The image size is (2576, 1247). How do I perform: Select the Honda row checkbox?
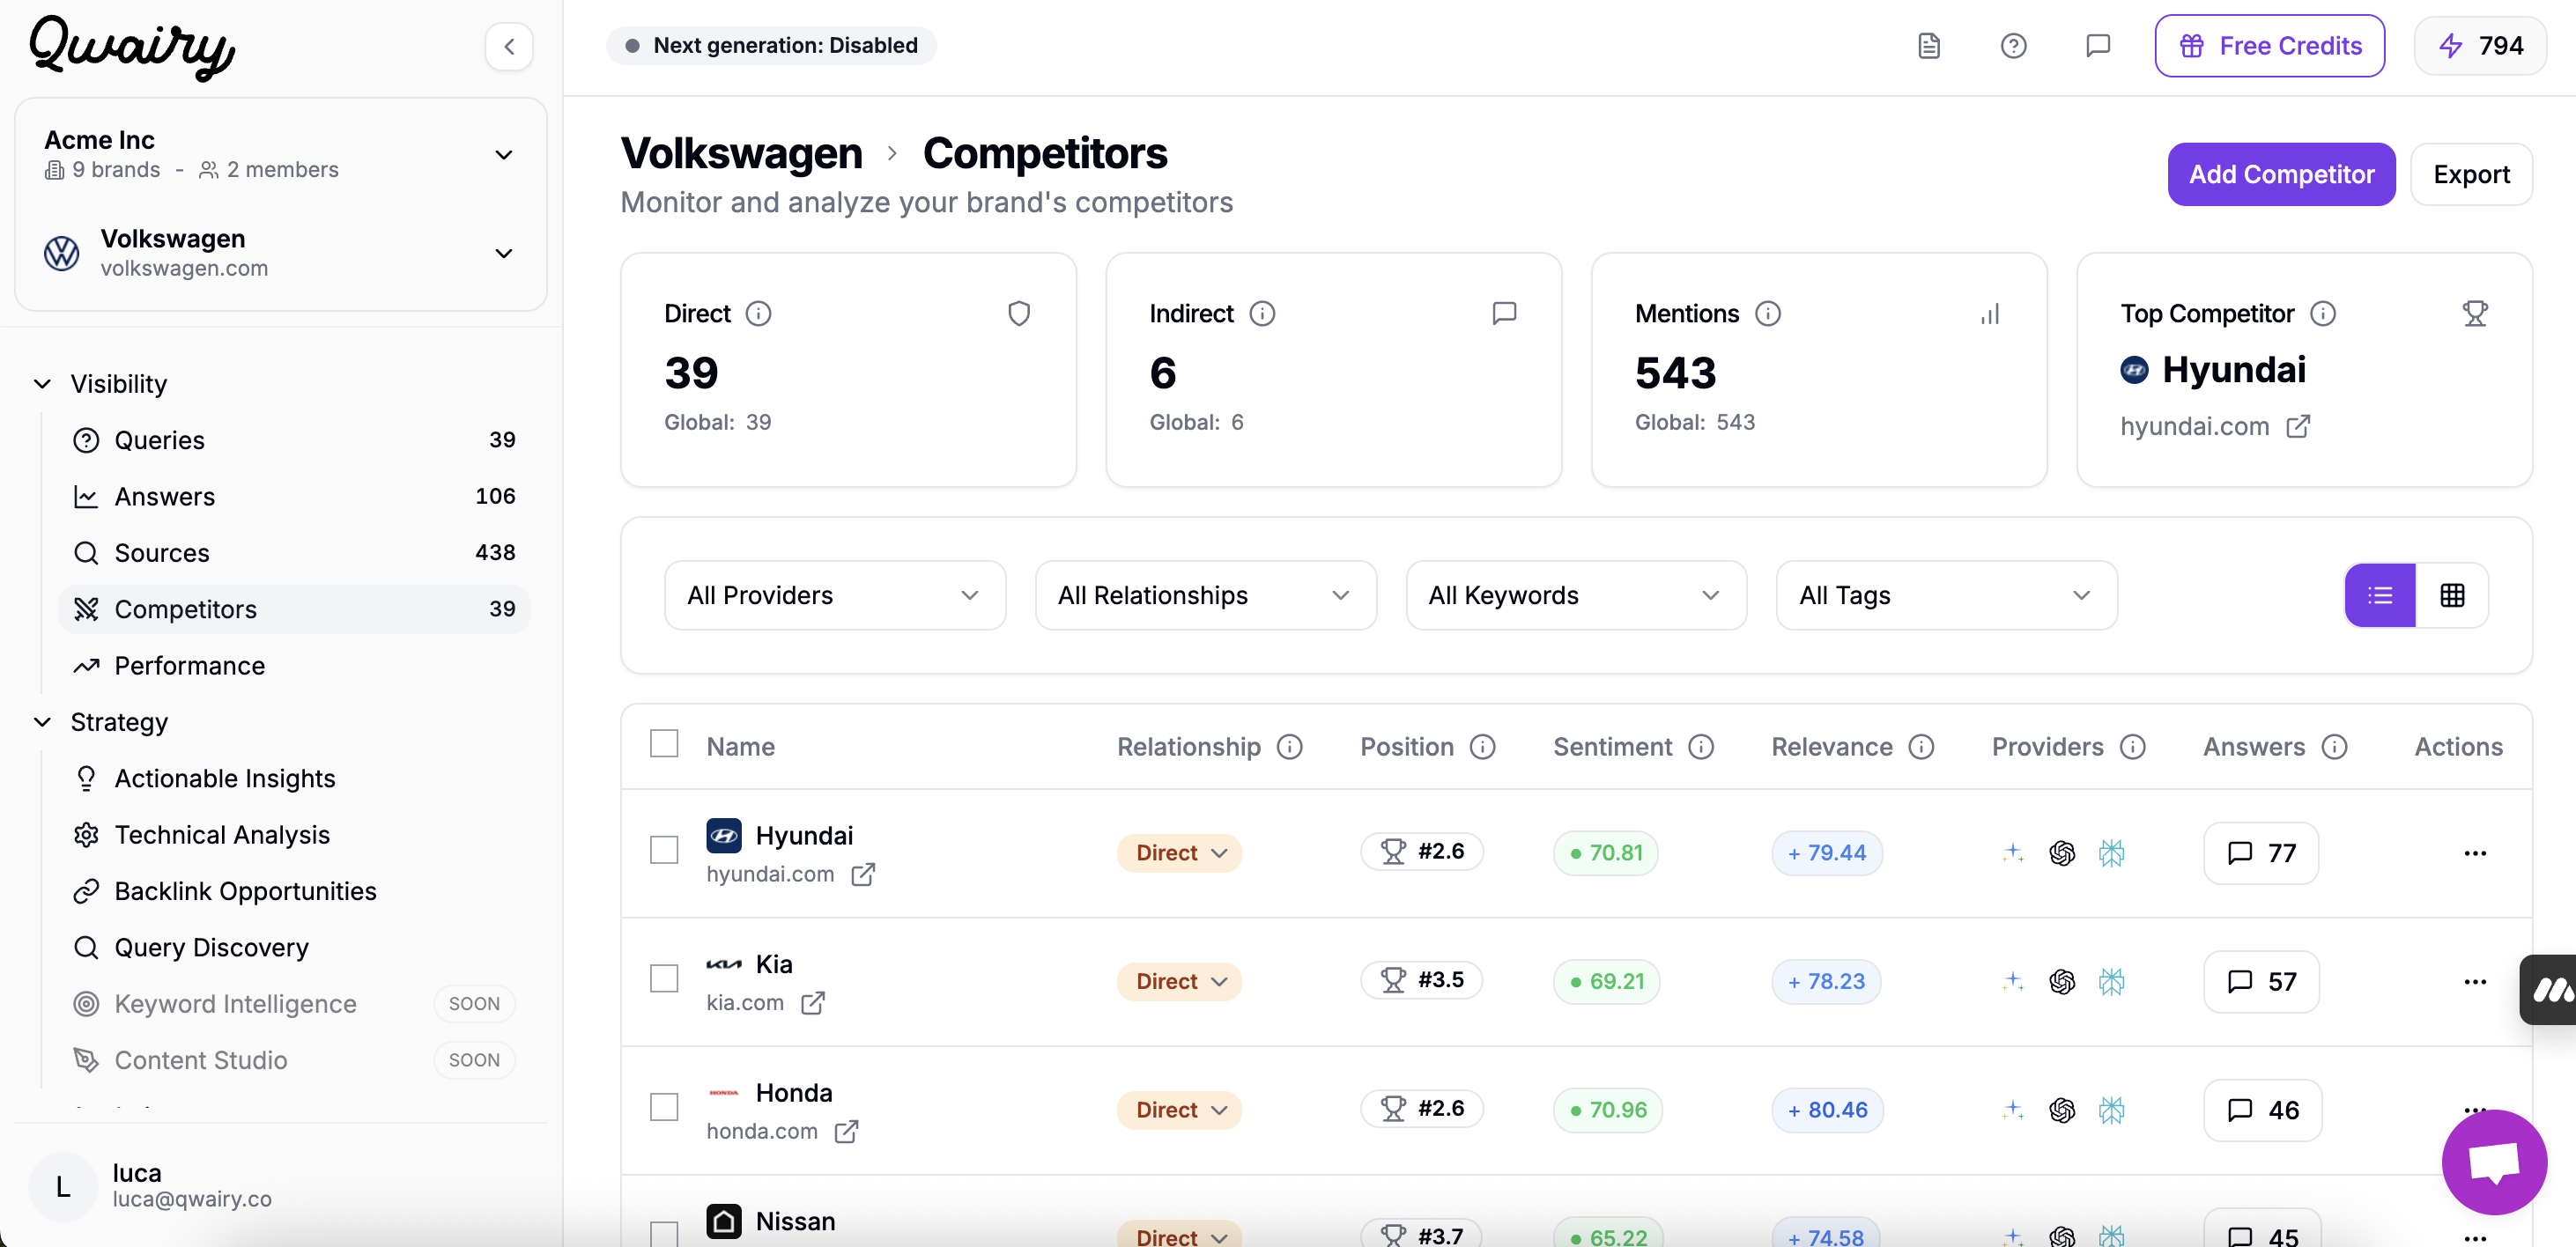point(664,1108)
